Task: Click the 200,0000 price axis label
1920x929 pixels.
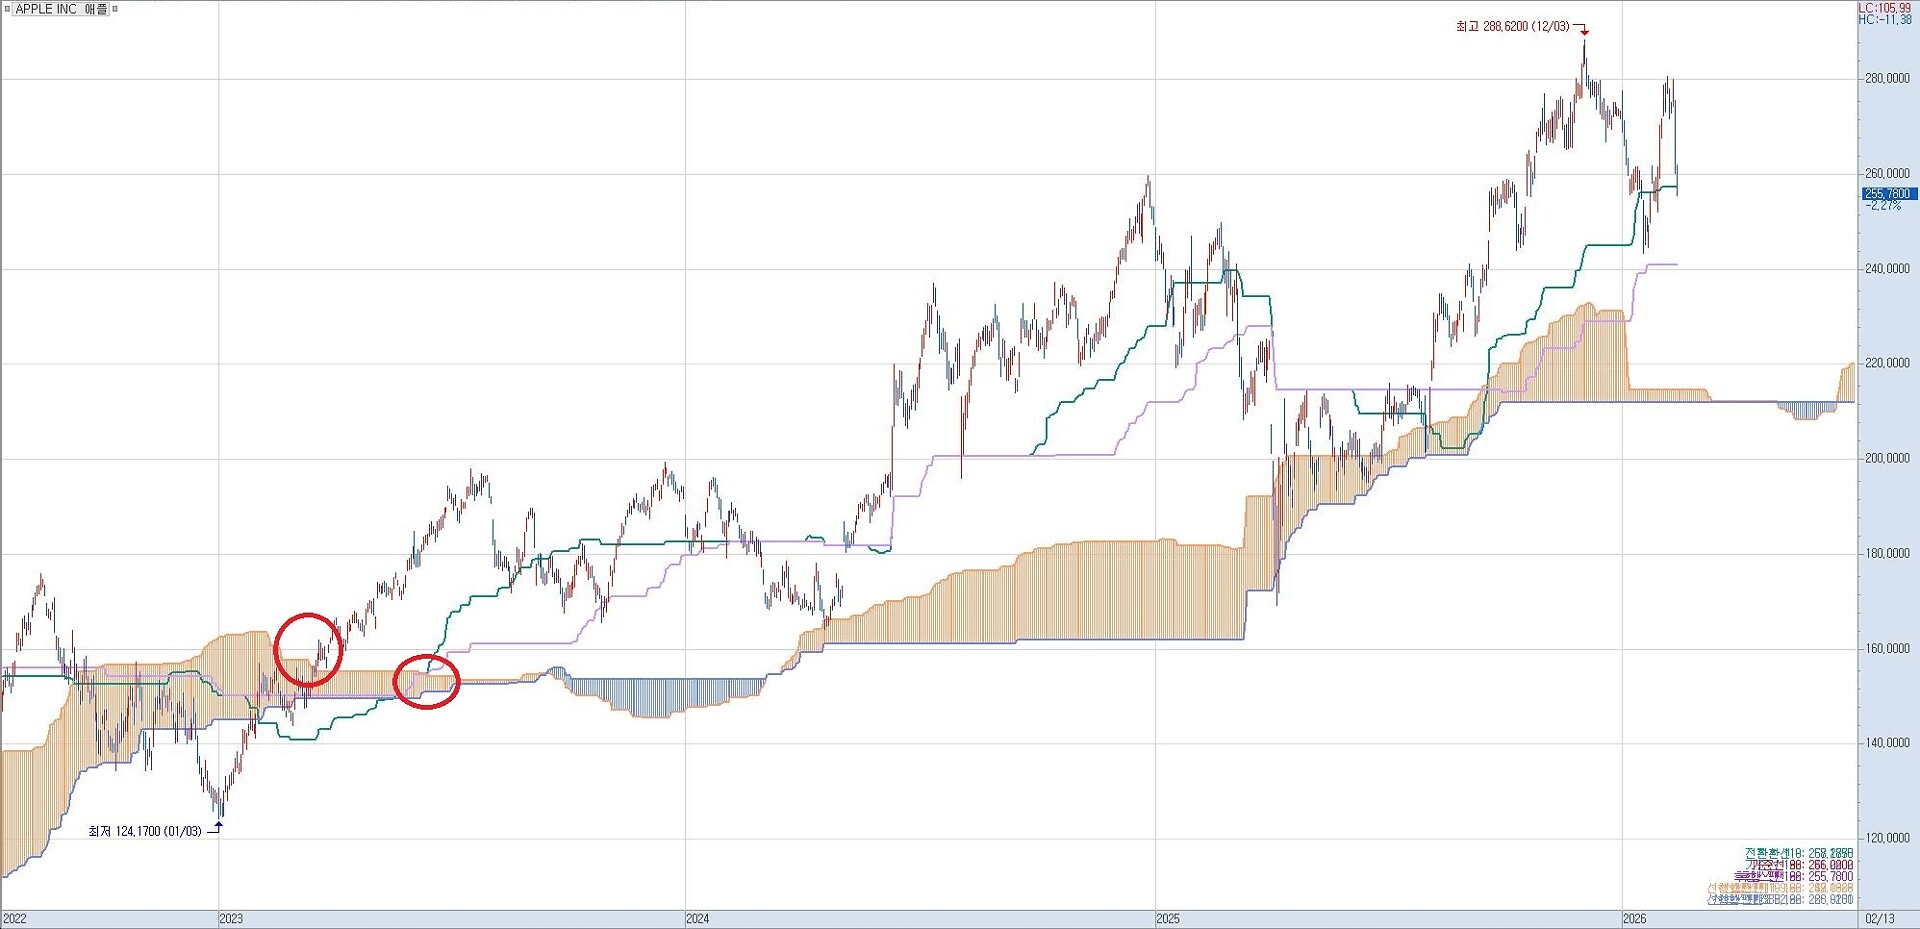Action: 1887,459
